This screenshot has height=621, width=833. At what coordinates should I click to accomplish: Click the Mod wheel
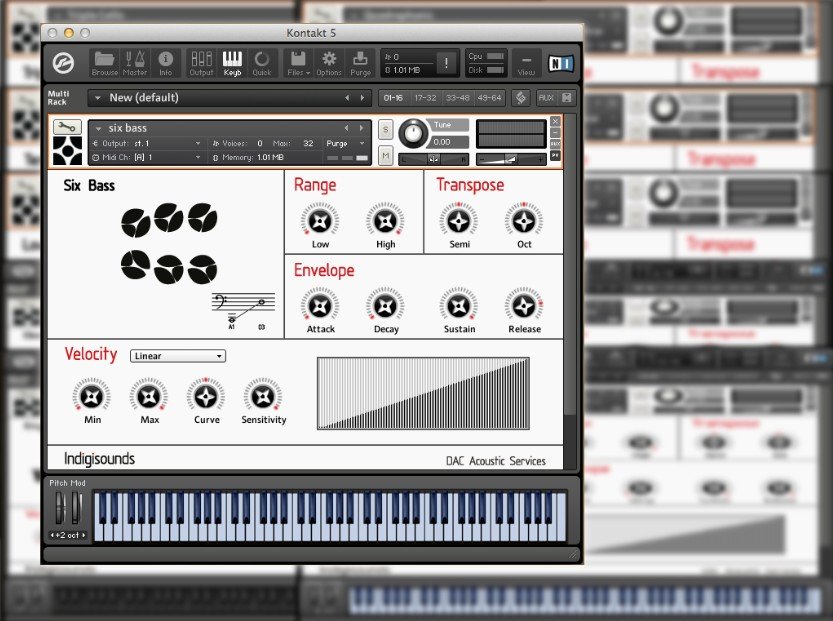(77, 508)
